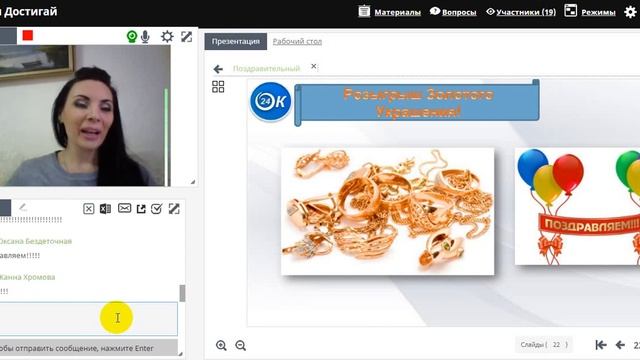Open Участники (19) list
The height and width of the screenshot is (360, 640).
click(526, 12)
